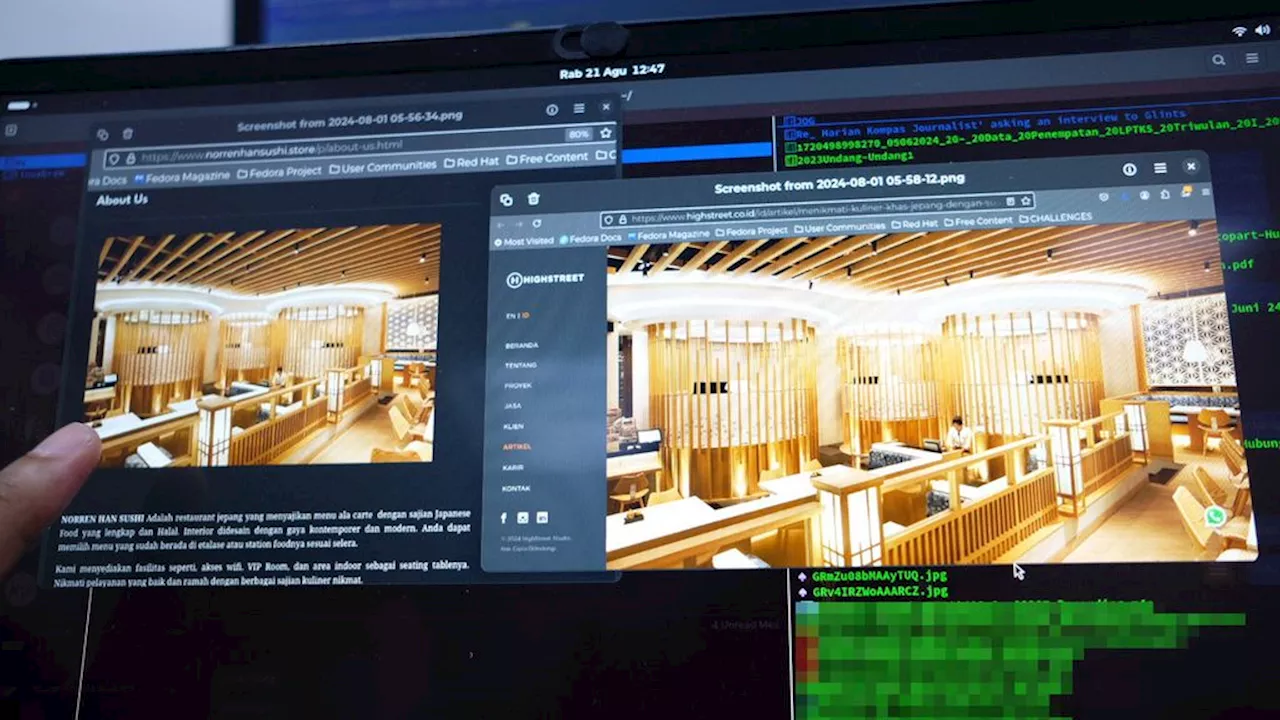Click trash icon in 05-56-34 screenshot window
This screenshot has width=1280, height=720.
pos(128,134)
